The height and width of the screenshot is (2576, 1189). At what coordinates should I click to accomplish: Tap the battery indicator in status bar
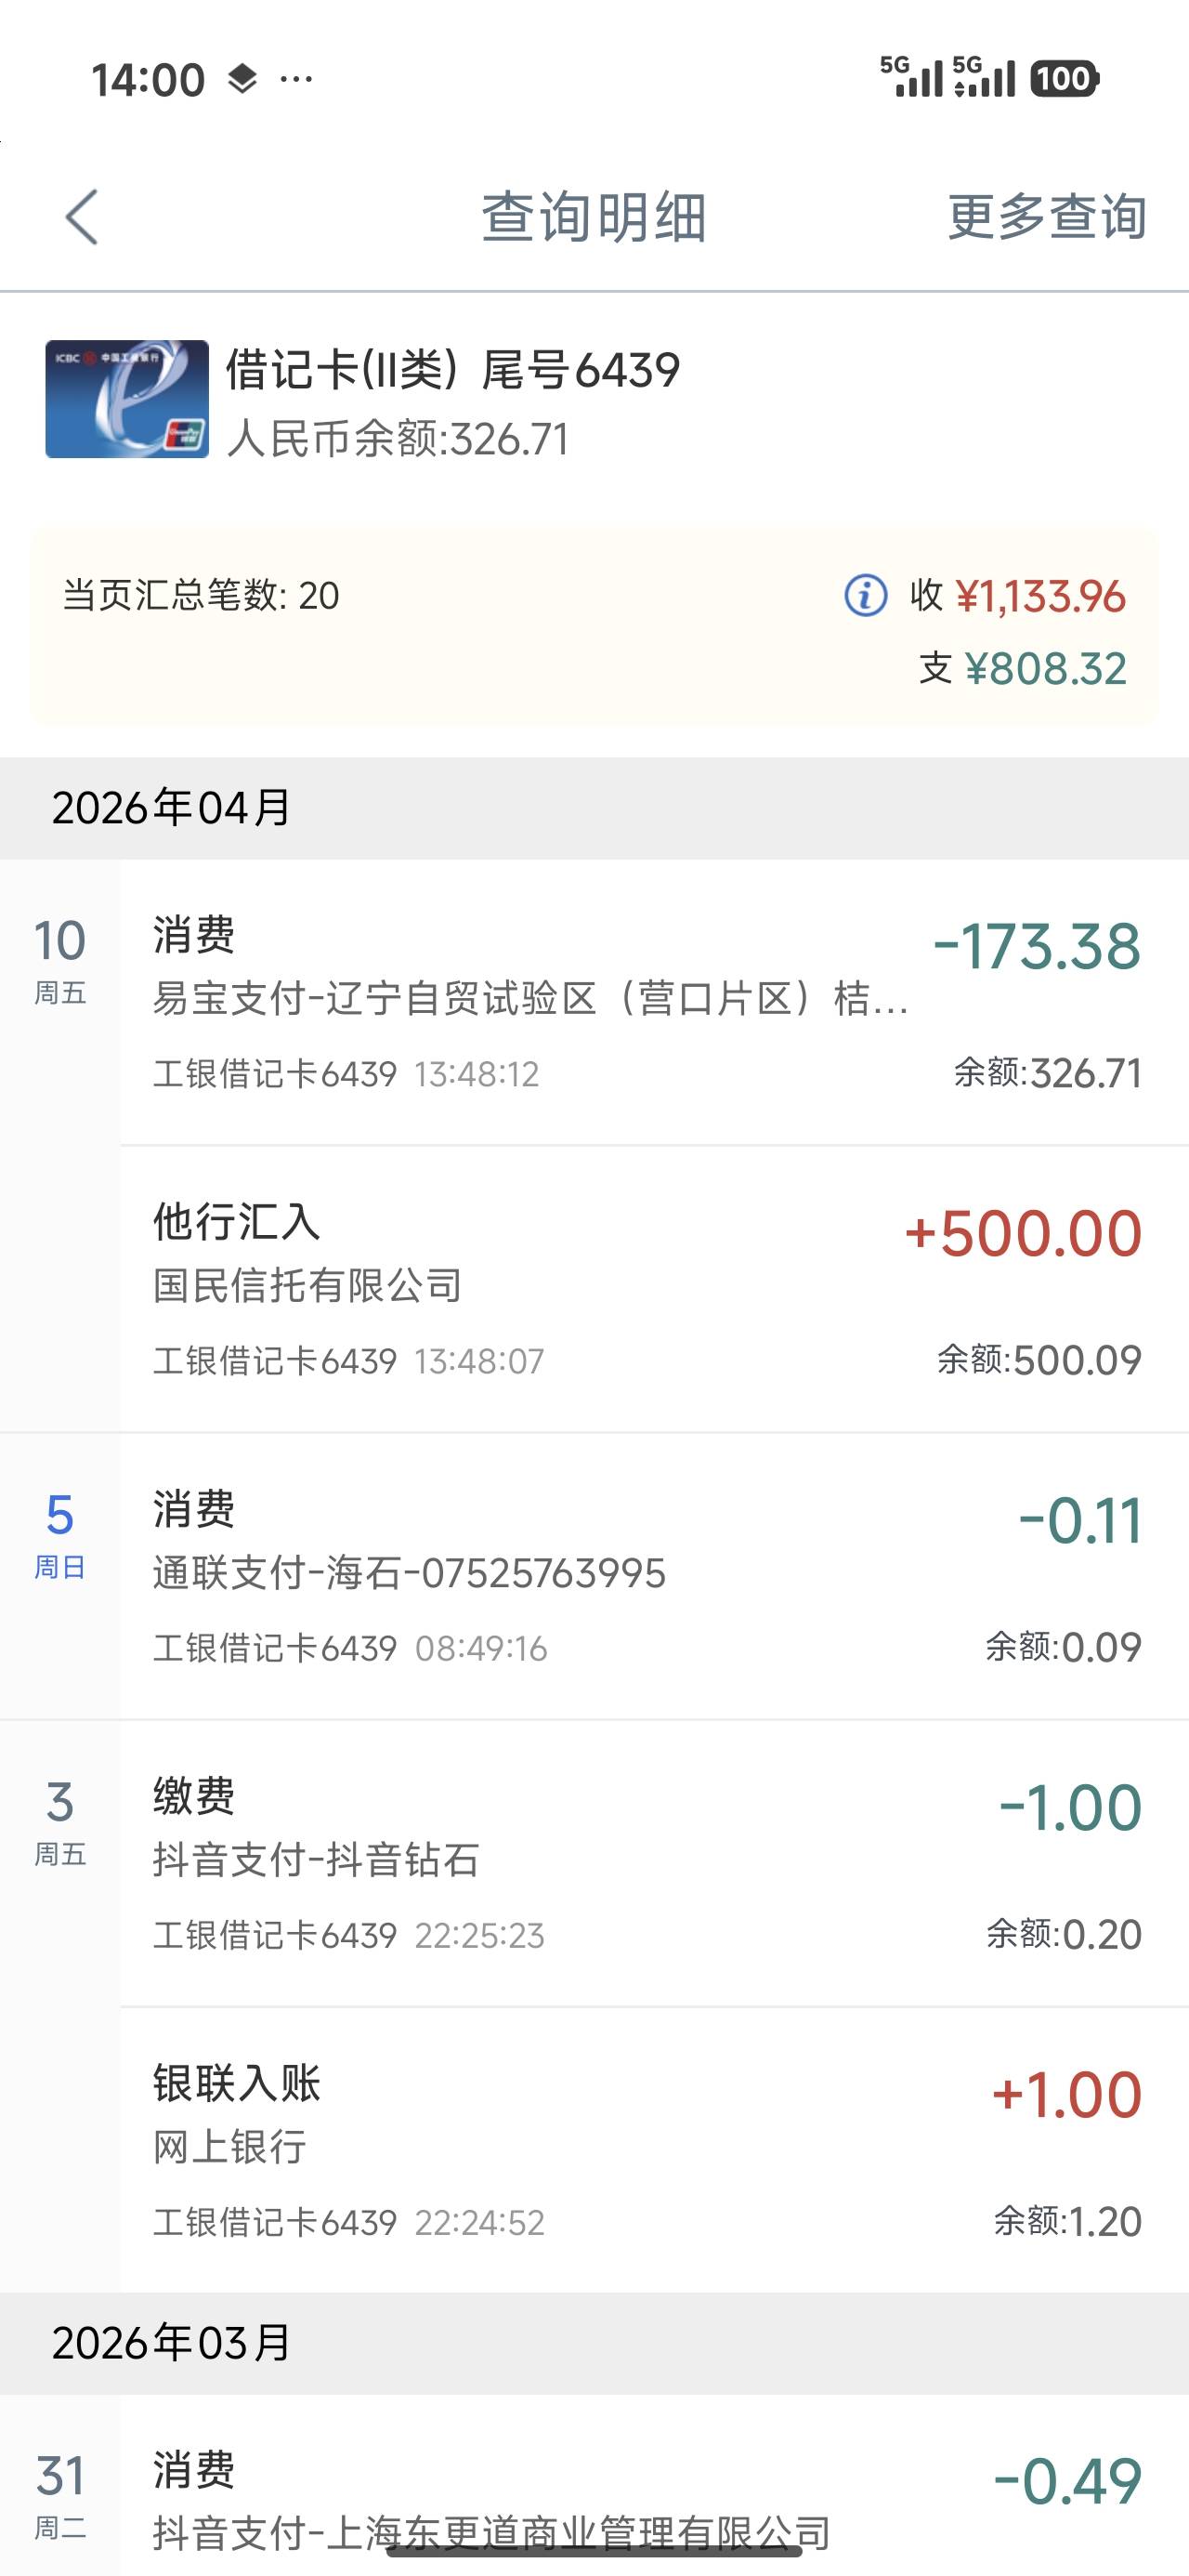point(1064,79)
